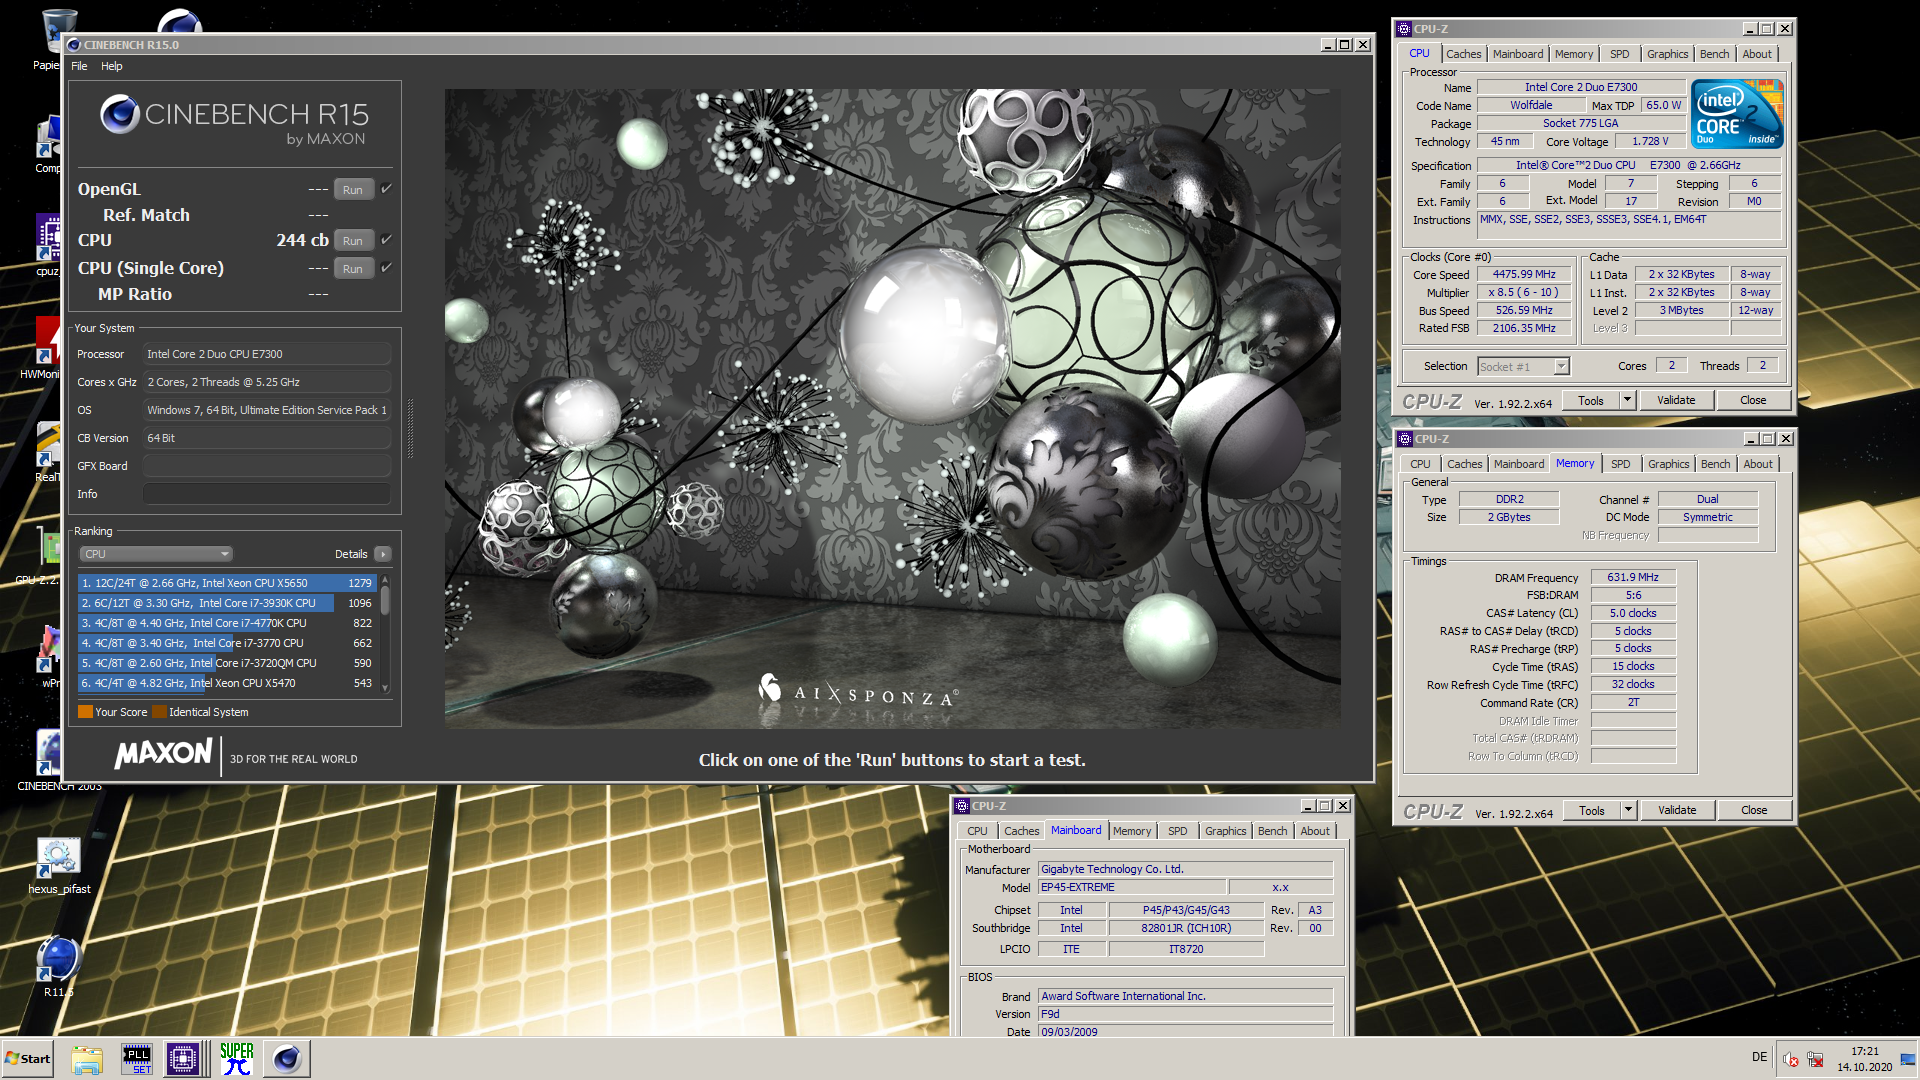
Task: Click Validate in CPU-Z CPU window
Action: [1676, 400]
